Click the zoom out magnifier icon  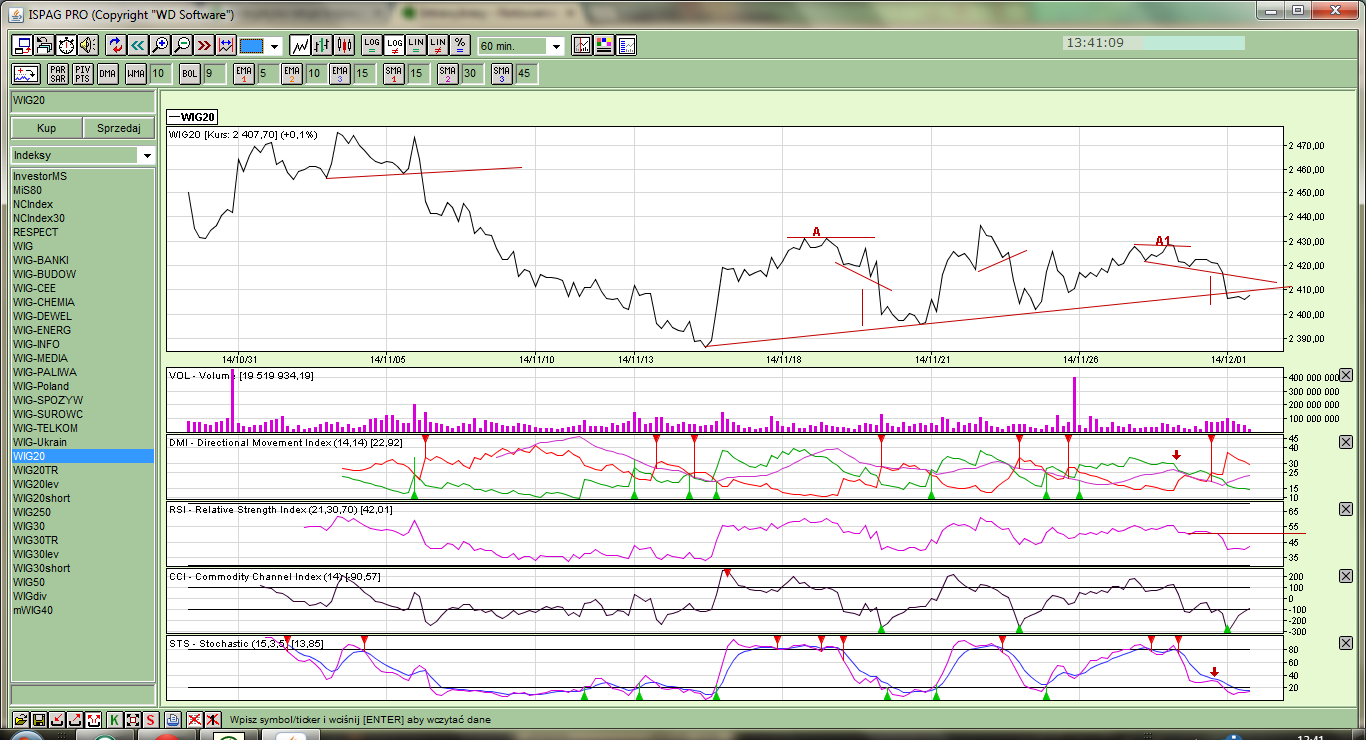[x=182, y=45]
